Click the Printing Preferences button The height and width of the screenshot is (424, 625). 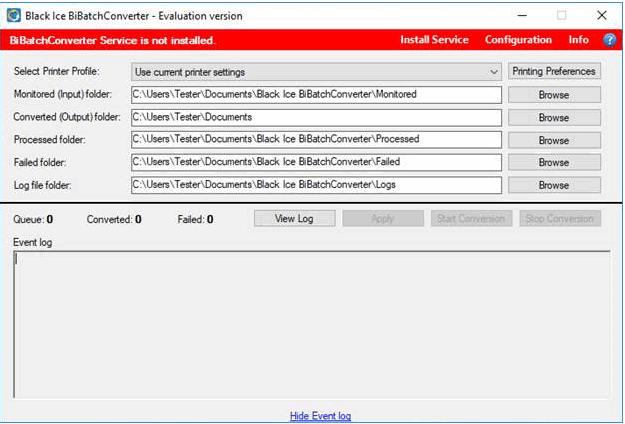click(x=554, y=71)
